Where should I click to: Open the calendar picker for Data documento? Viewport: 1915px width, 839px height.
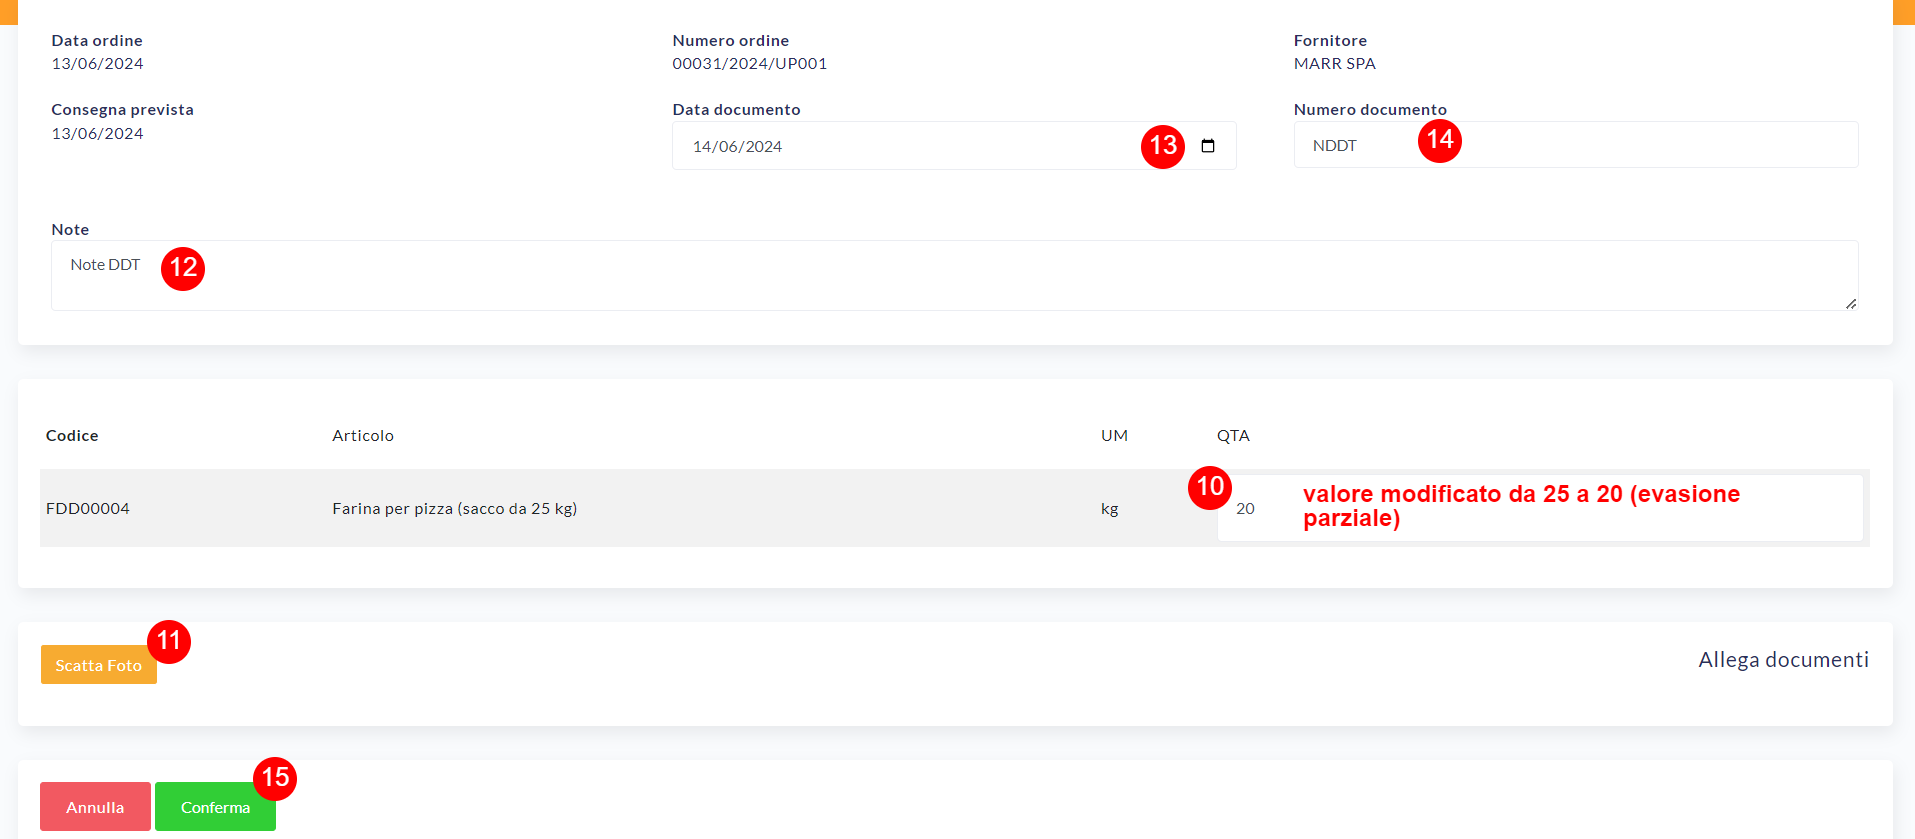click(x=1208, y=146)
